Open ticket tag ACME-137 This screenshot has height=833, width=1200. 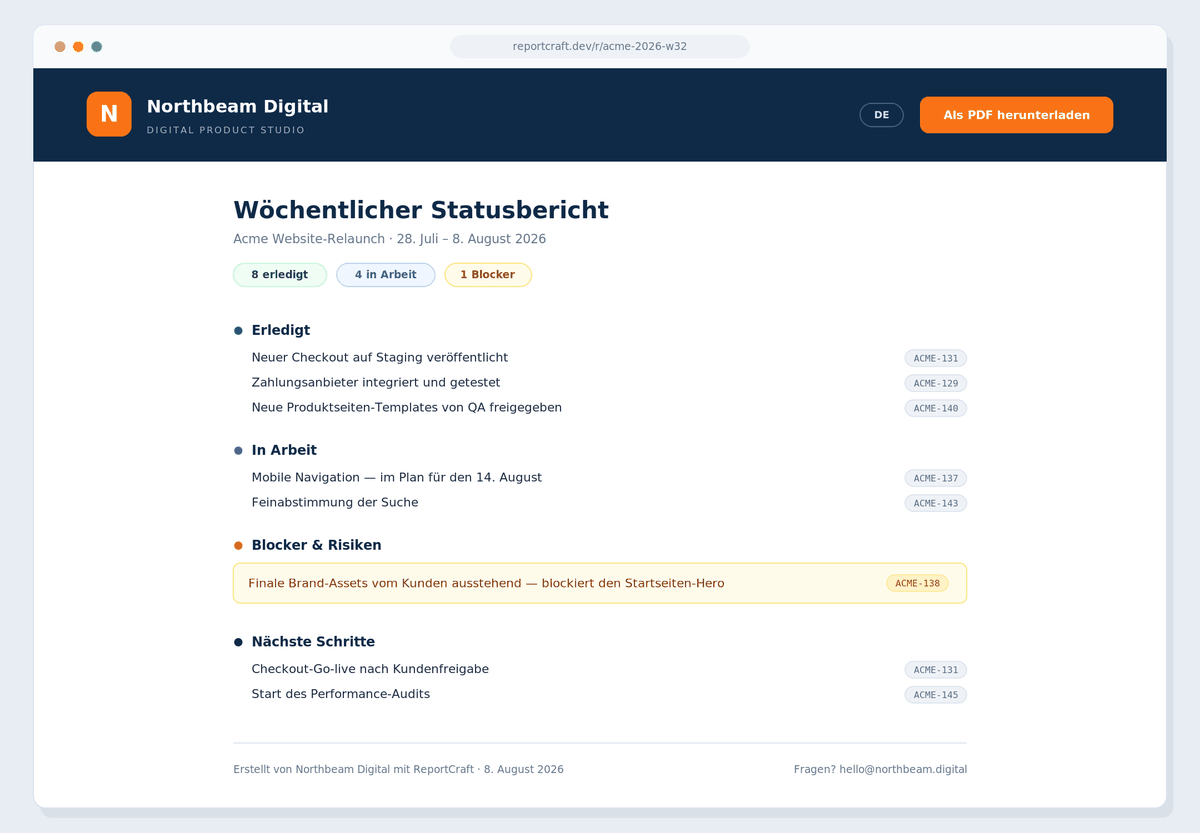click(936, 478)
